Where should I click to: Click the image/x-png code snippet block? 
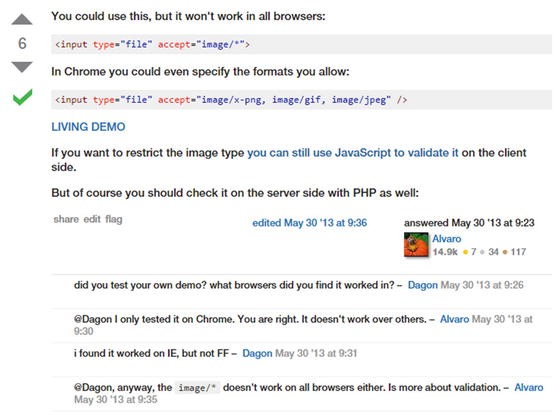(x=301, y=100)
